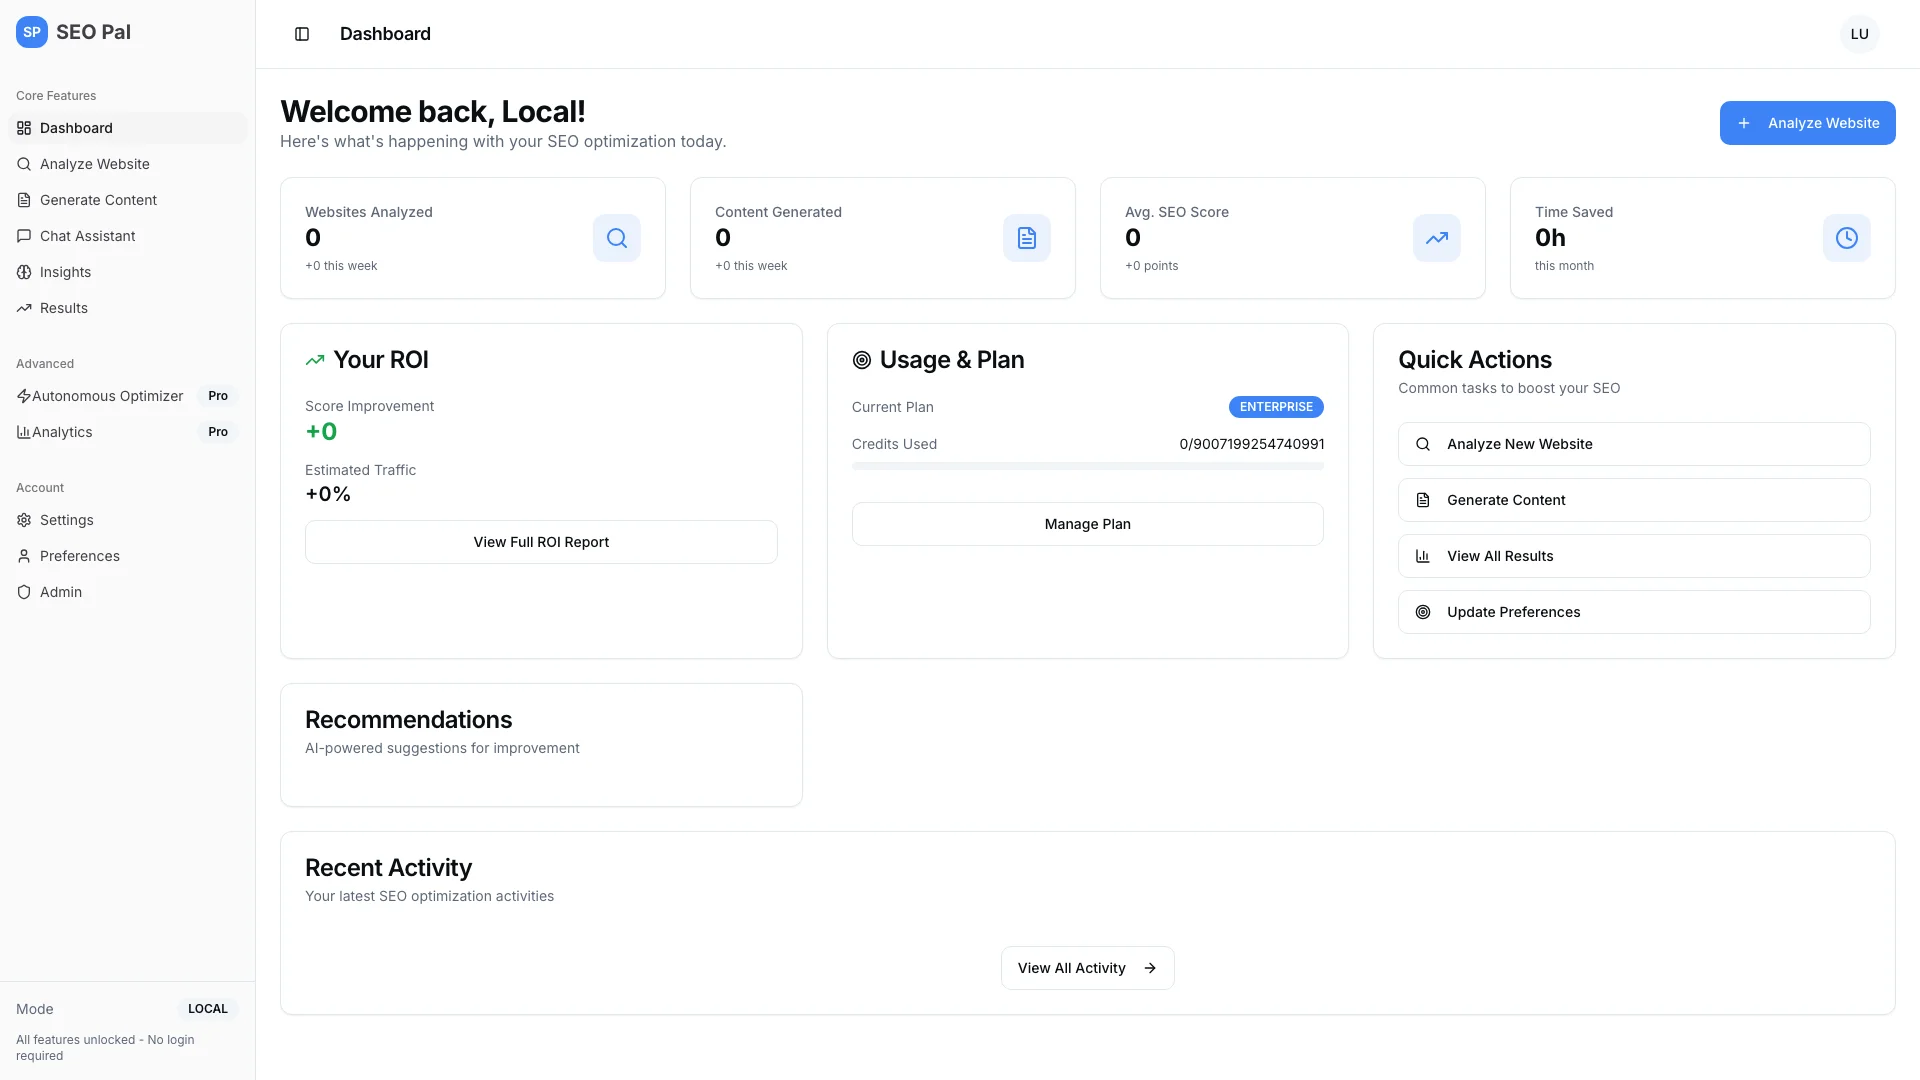Click the magnifier icon on Websites Analyzed card
The height and width of the screenshot is (1080, 1920).
[x=616, y=238]
